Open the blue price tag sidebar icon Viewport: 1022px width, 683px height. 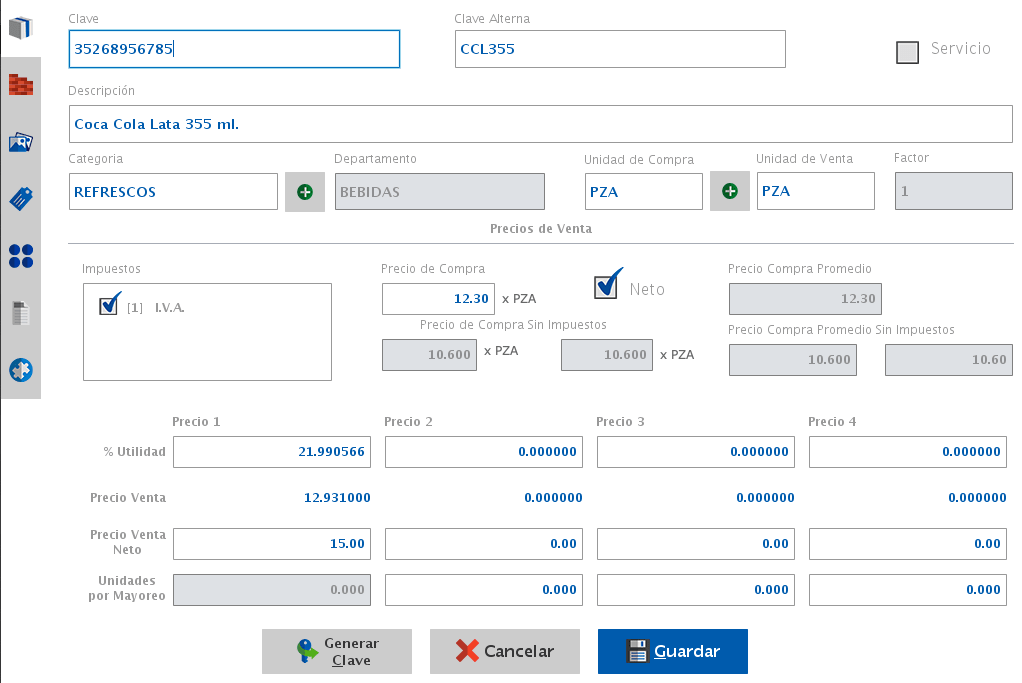click(21, 199)
